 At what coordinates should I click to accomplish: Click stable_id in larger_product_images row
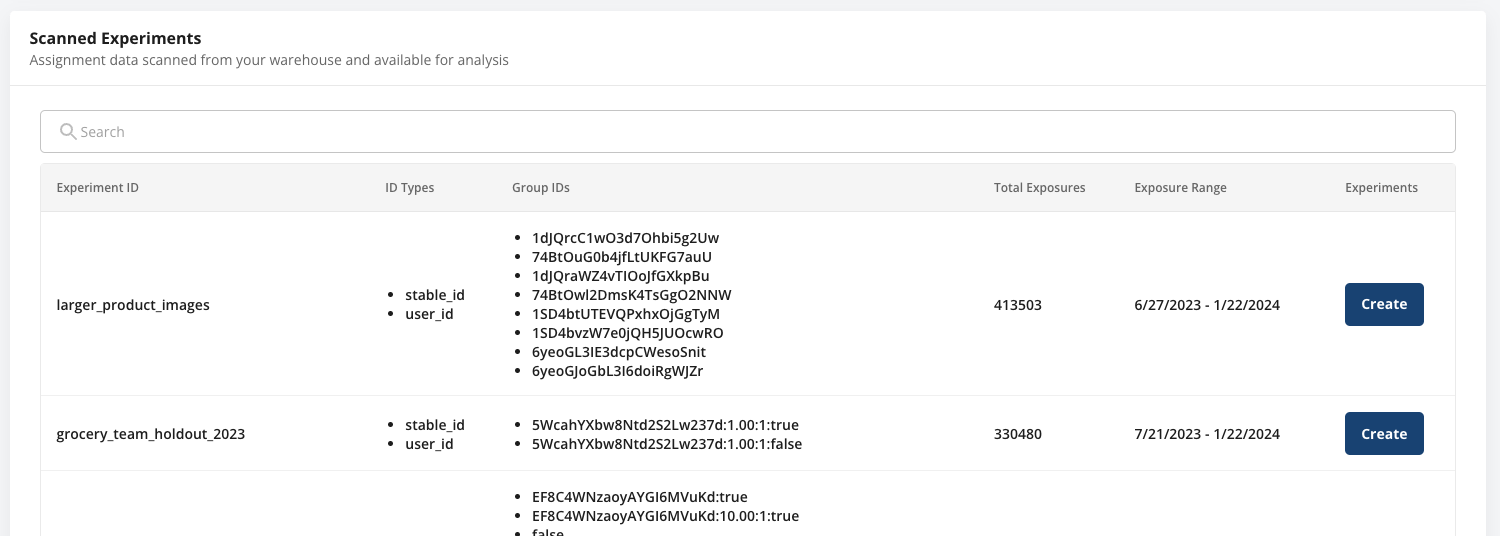coord(435,295)
